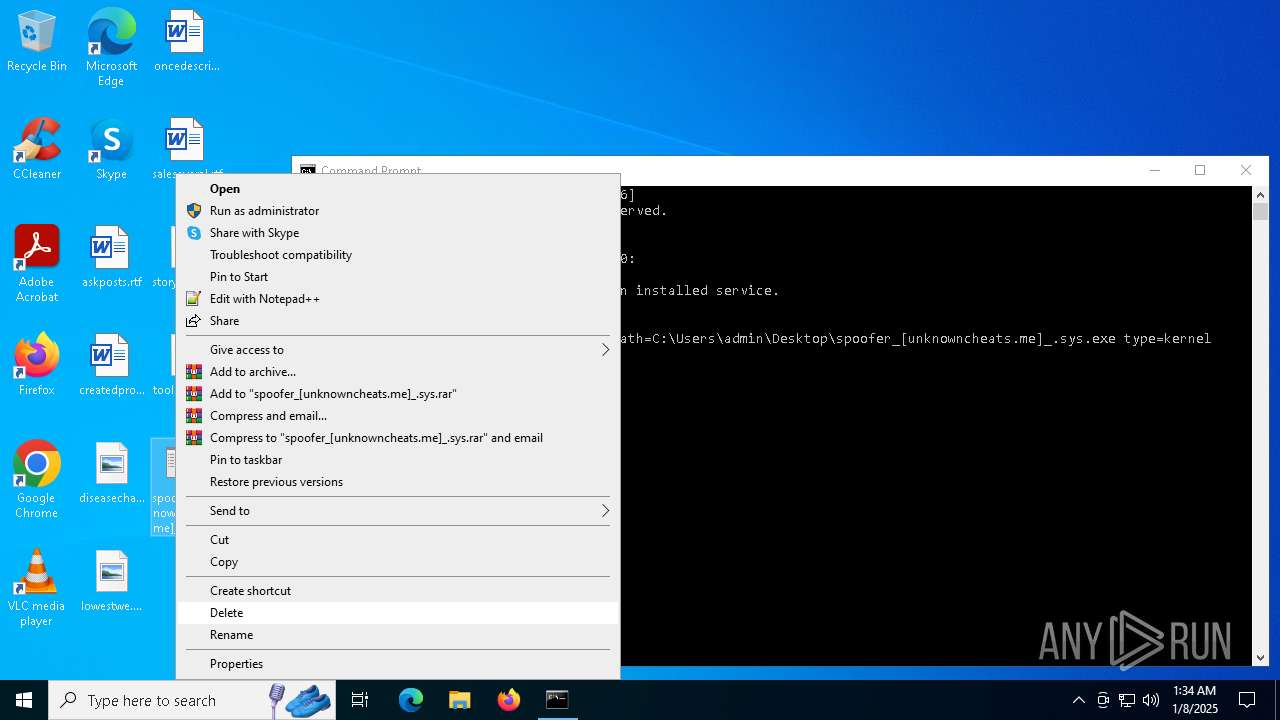
Task: Click the Windows Start button
Action: 24,700
